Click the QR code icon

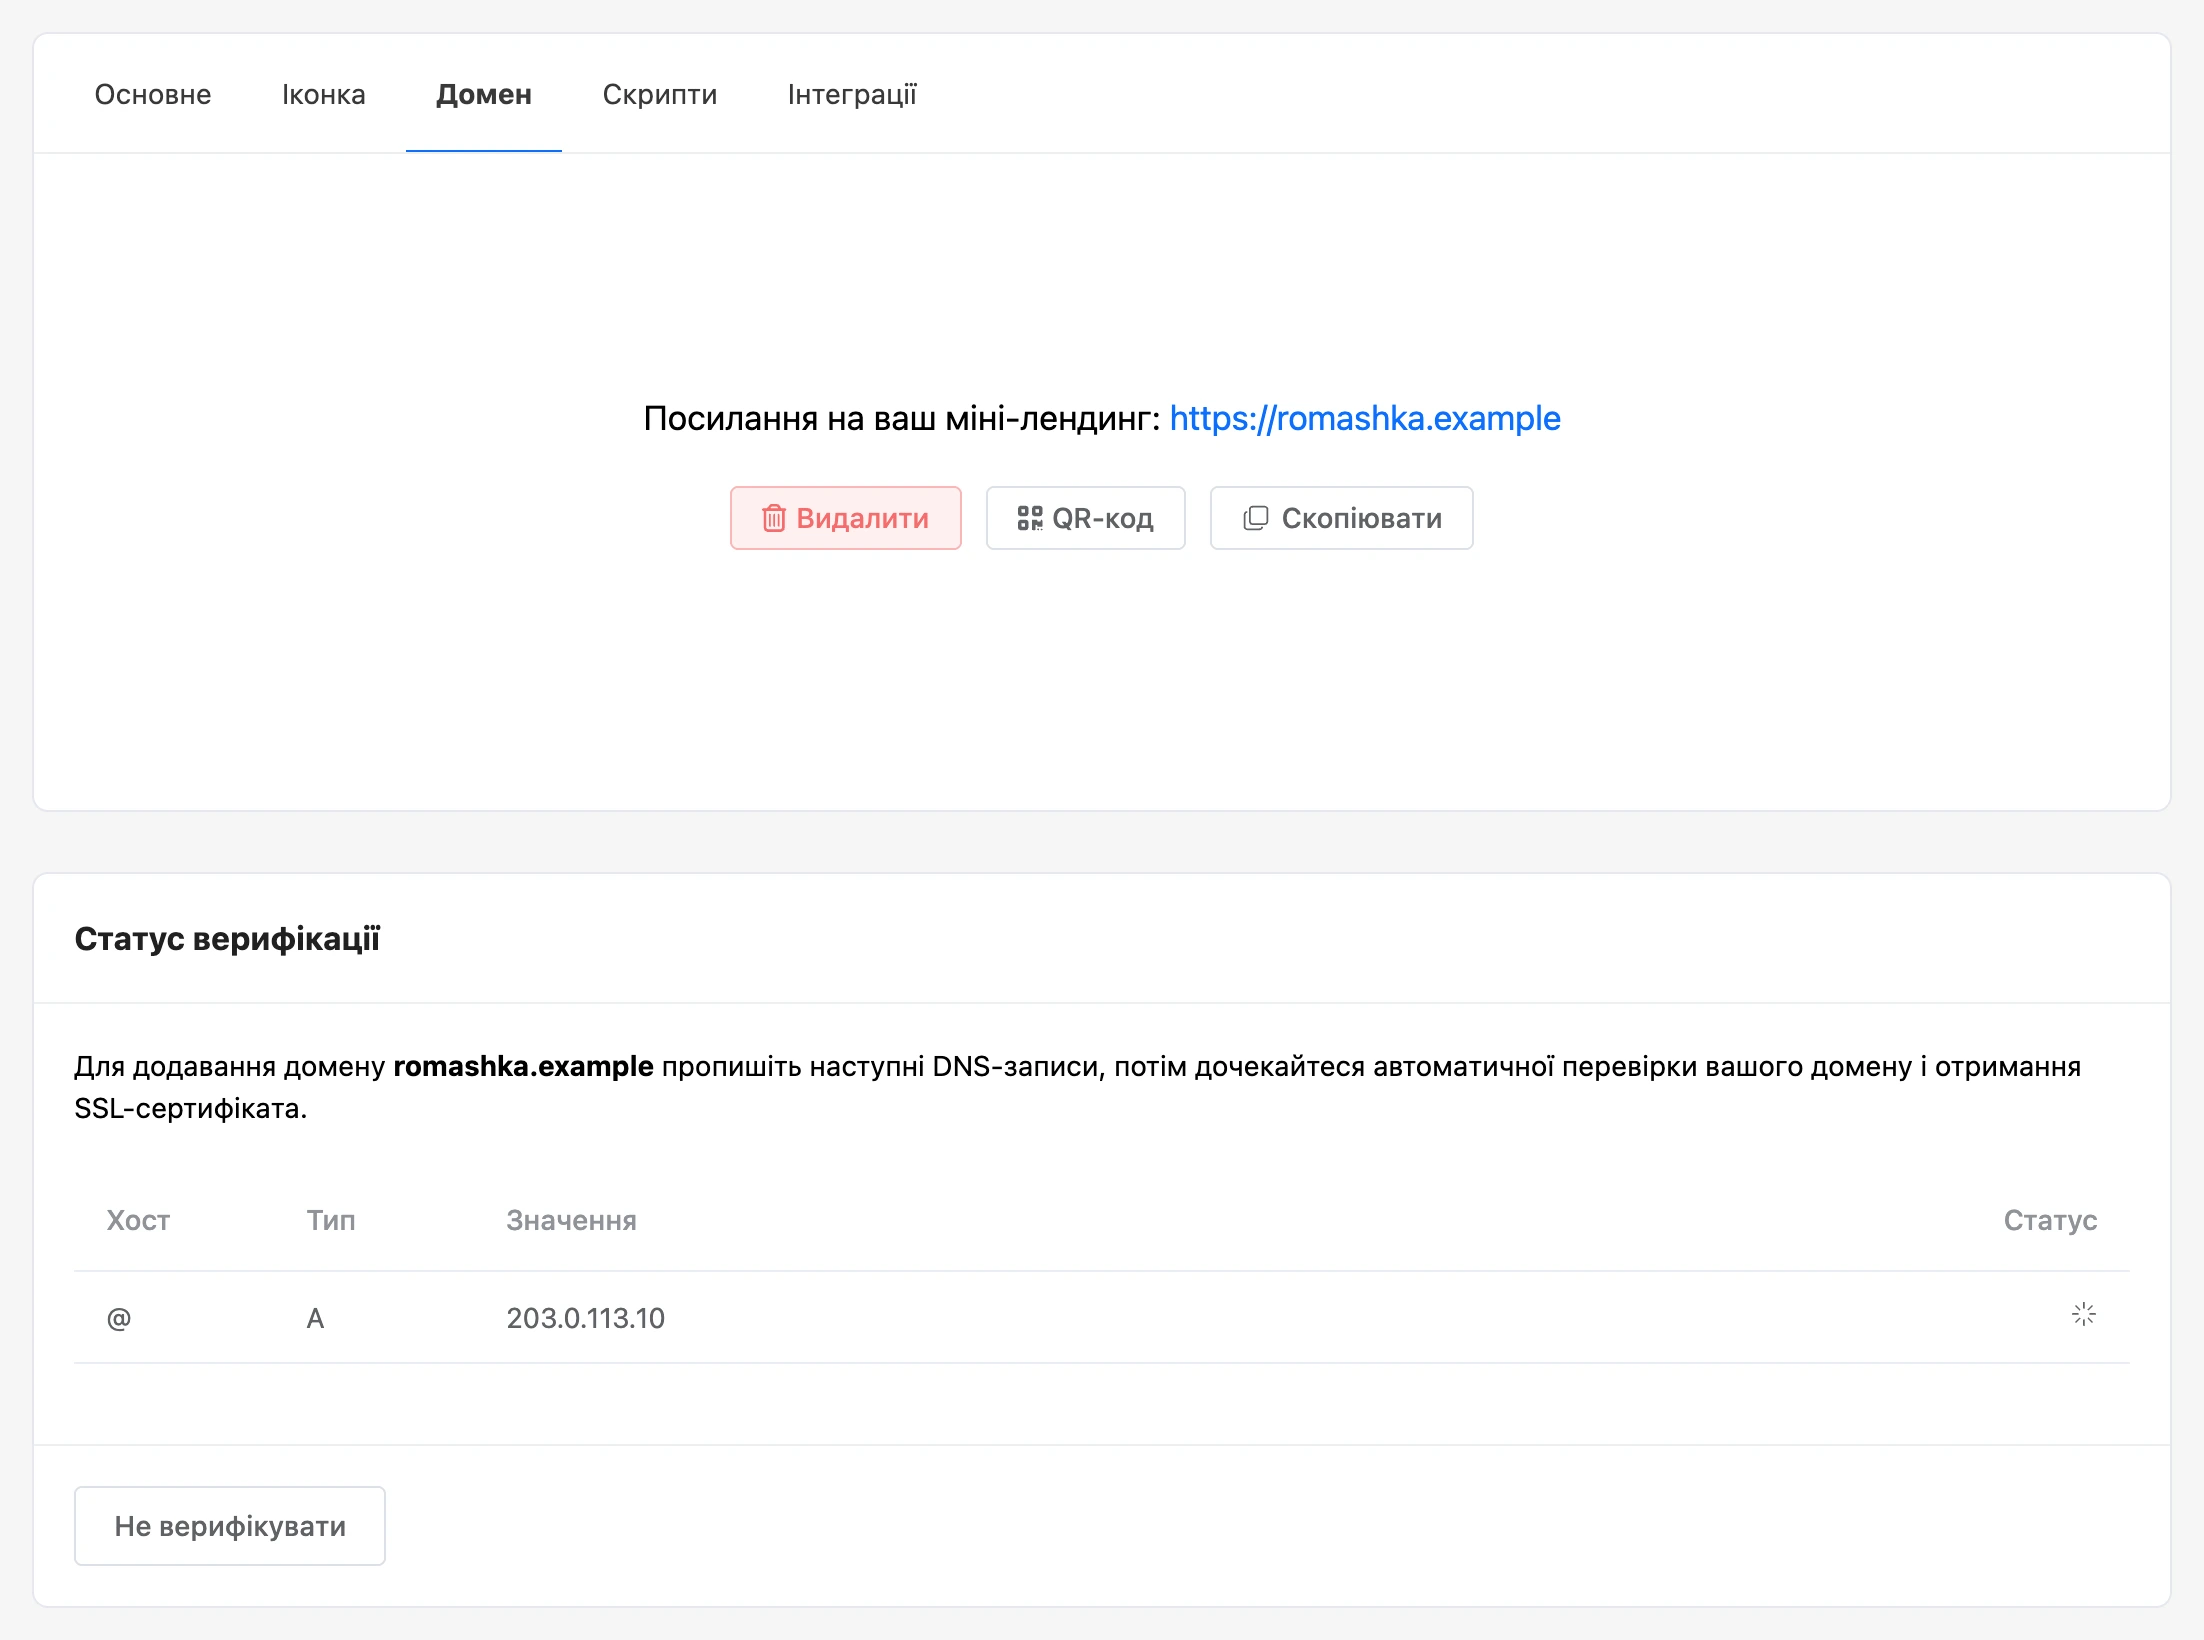pos(1030,518)
